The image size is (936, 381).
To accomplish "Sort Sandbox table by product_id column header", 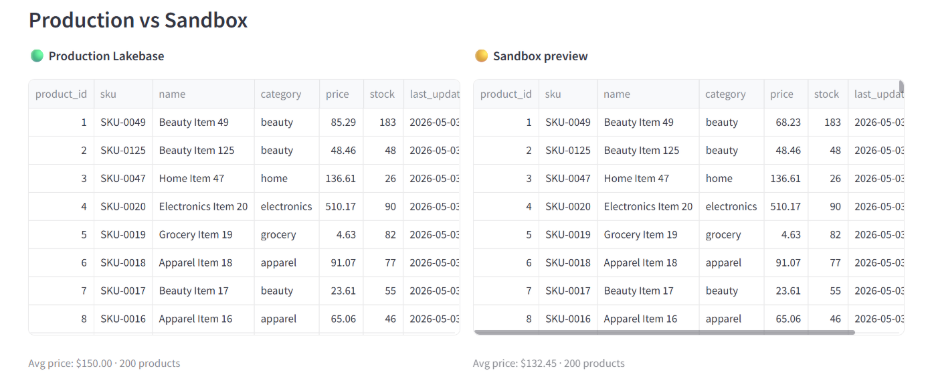I will tap(506, 94).
